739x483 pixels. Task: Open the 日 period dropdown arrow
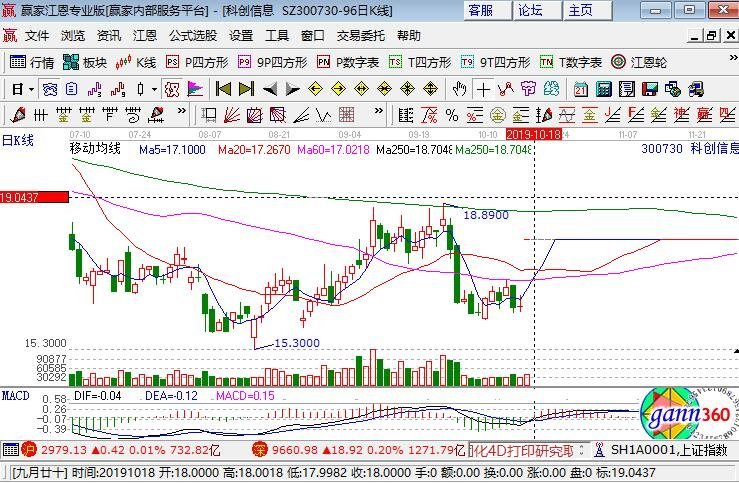click(31, 89)
